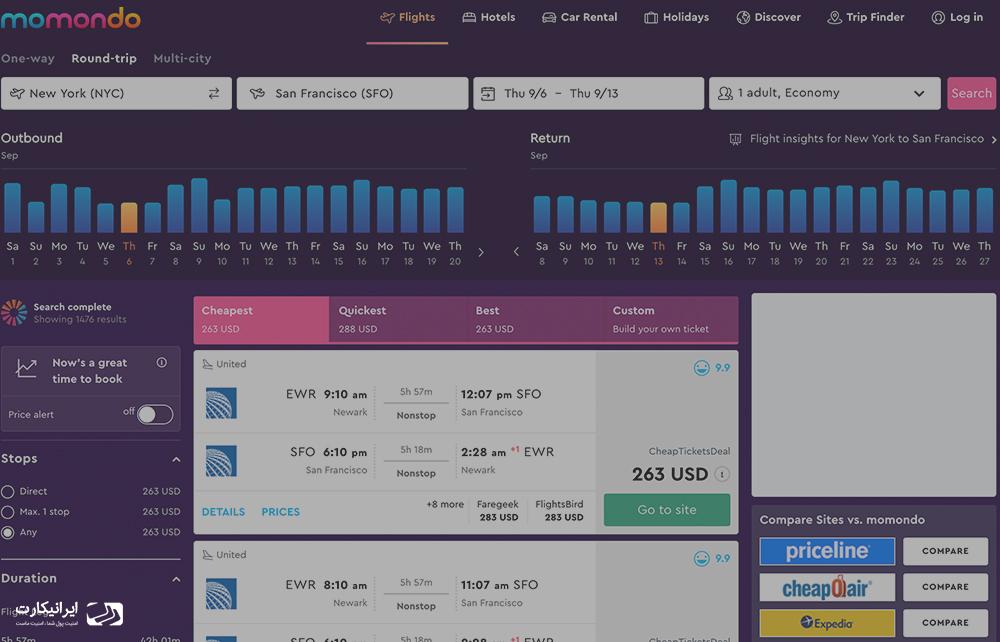
Task: Click the Expedia logo
Action: point(827,623)
